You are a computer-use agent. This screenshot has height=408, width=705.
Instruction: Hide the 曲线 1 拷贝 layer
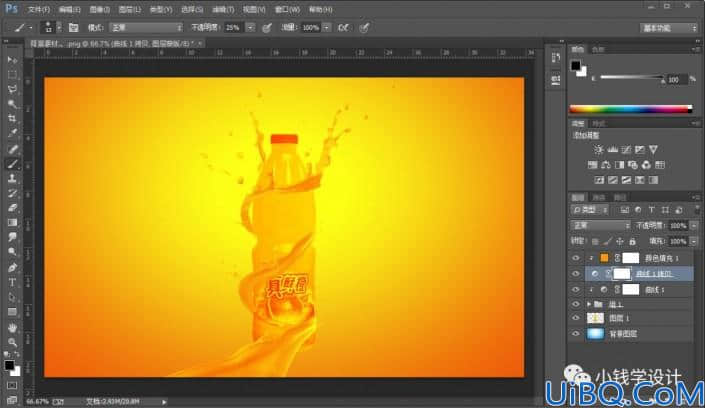[x=576, y=273]
